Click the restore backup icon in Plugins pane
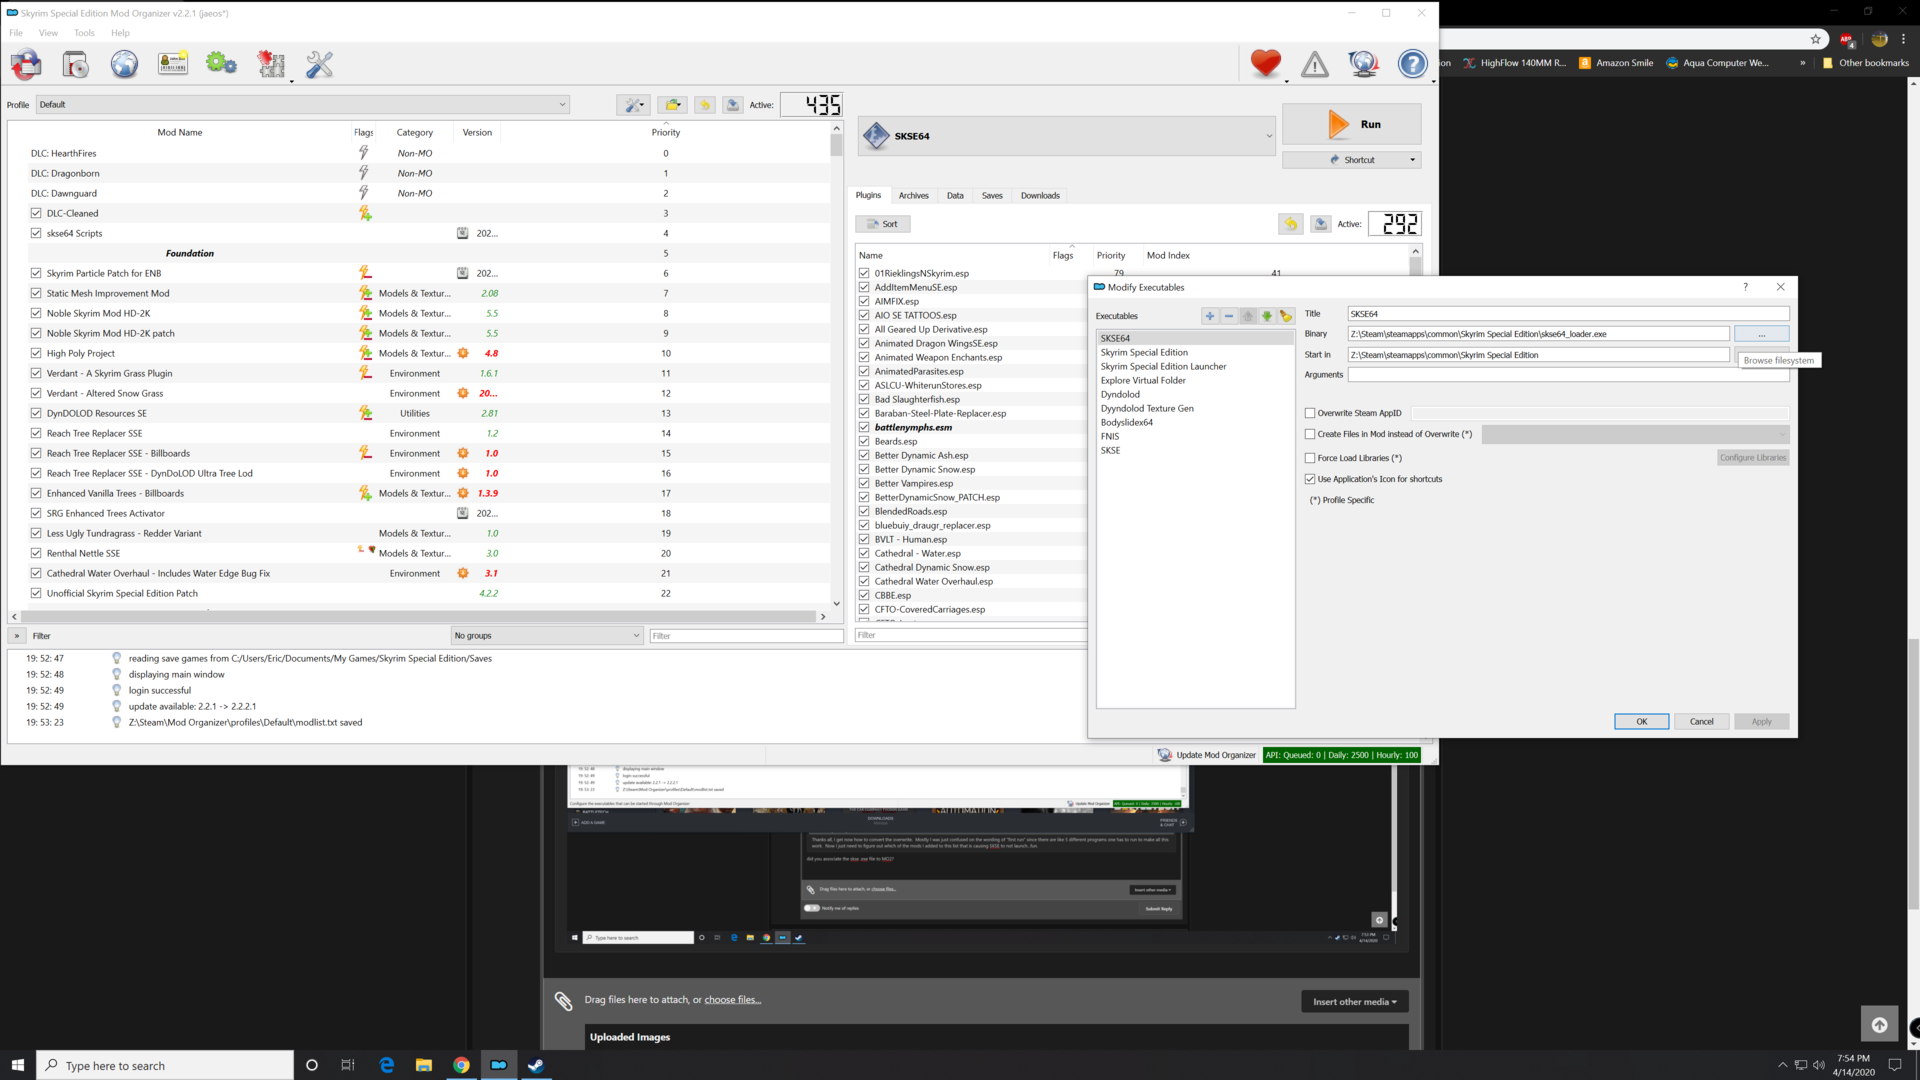The height and width of the screenshot is (1080, 1920). pos(1291,224)
